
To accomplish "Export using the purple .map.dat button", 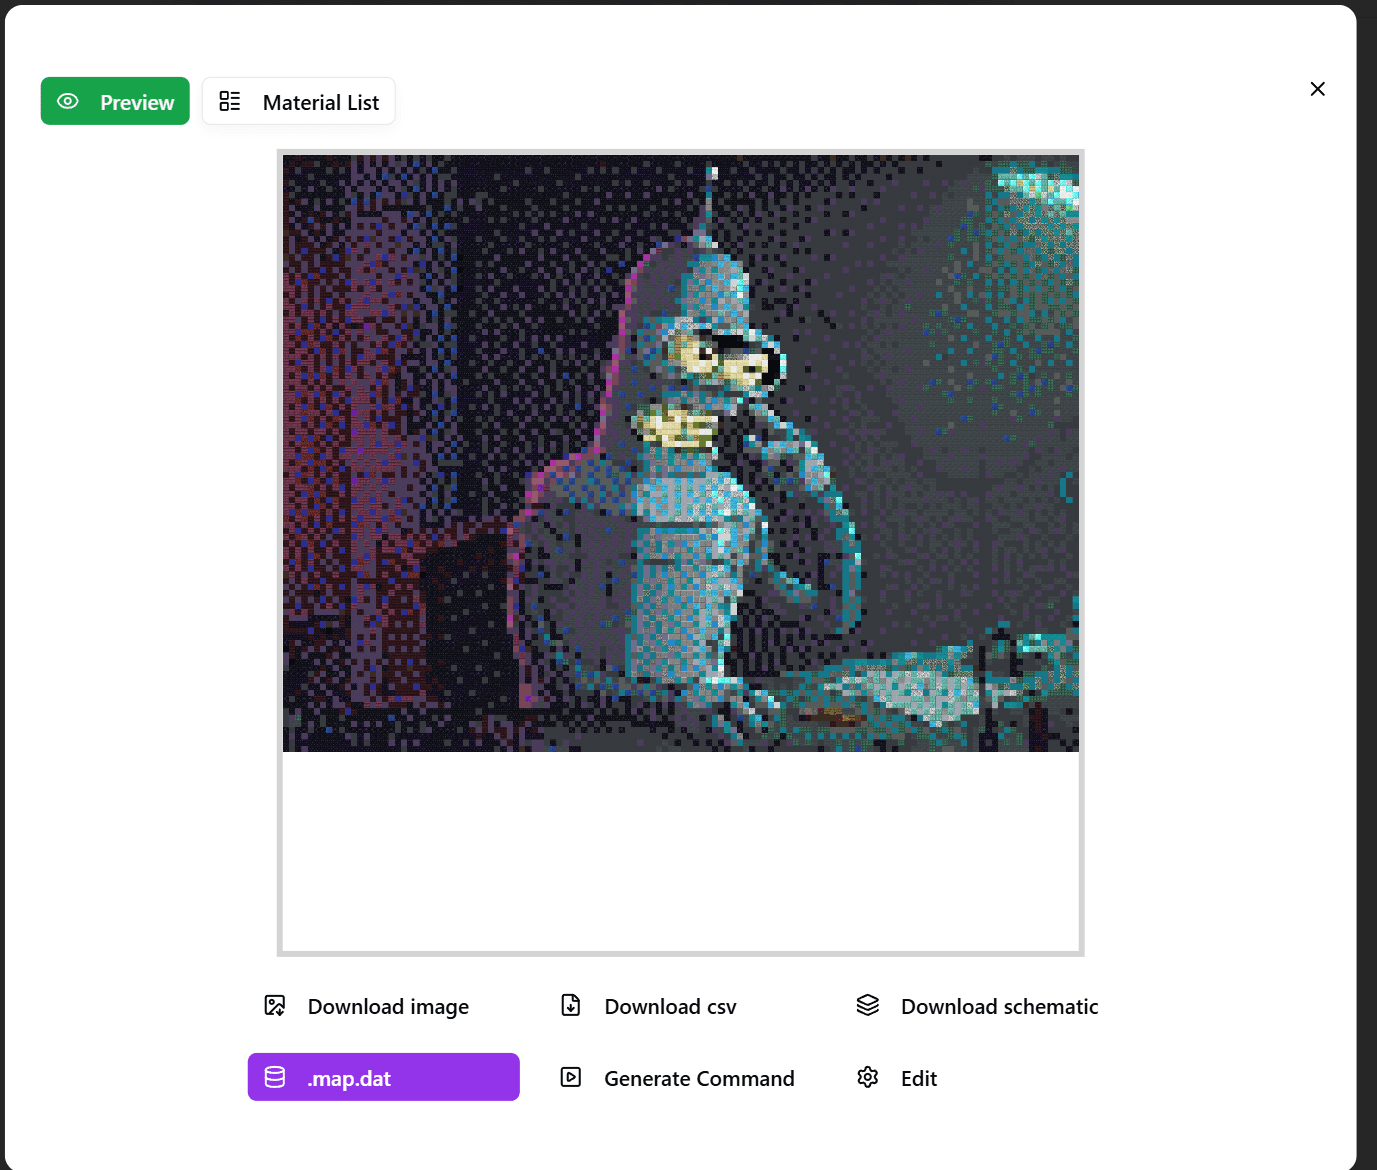I will click(x=383, y=1077).
